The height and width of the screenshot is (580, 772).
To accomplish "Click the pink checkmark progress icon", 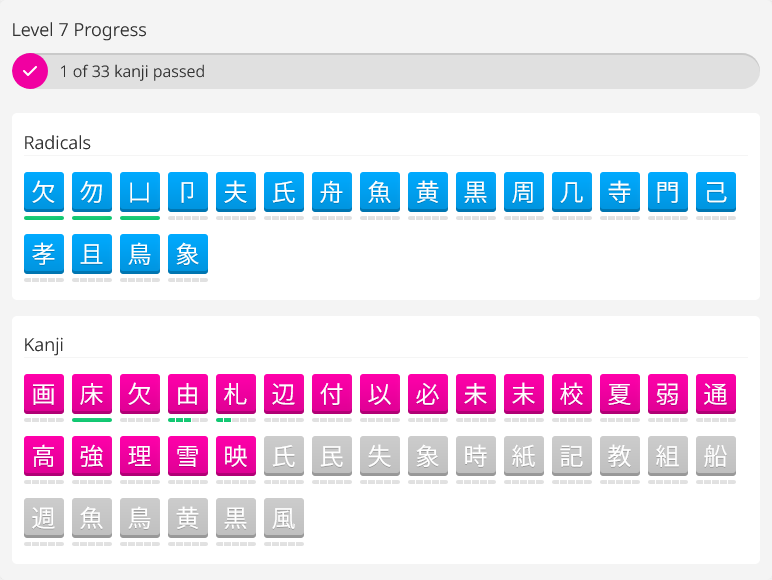I will pos(30,71).
